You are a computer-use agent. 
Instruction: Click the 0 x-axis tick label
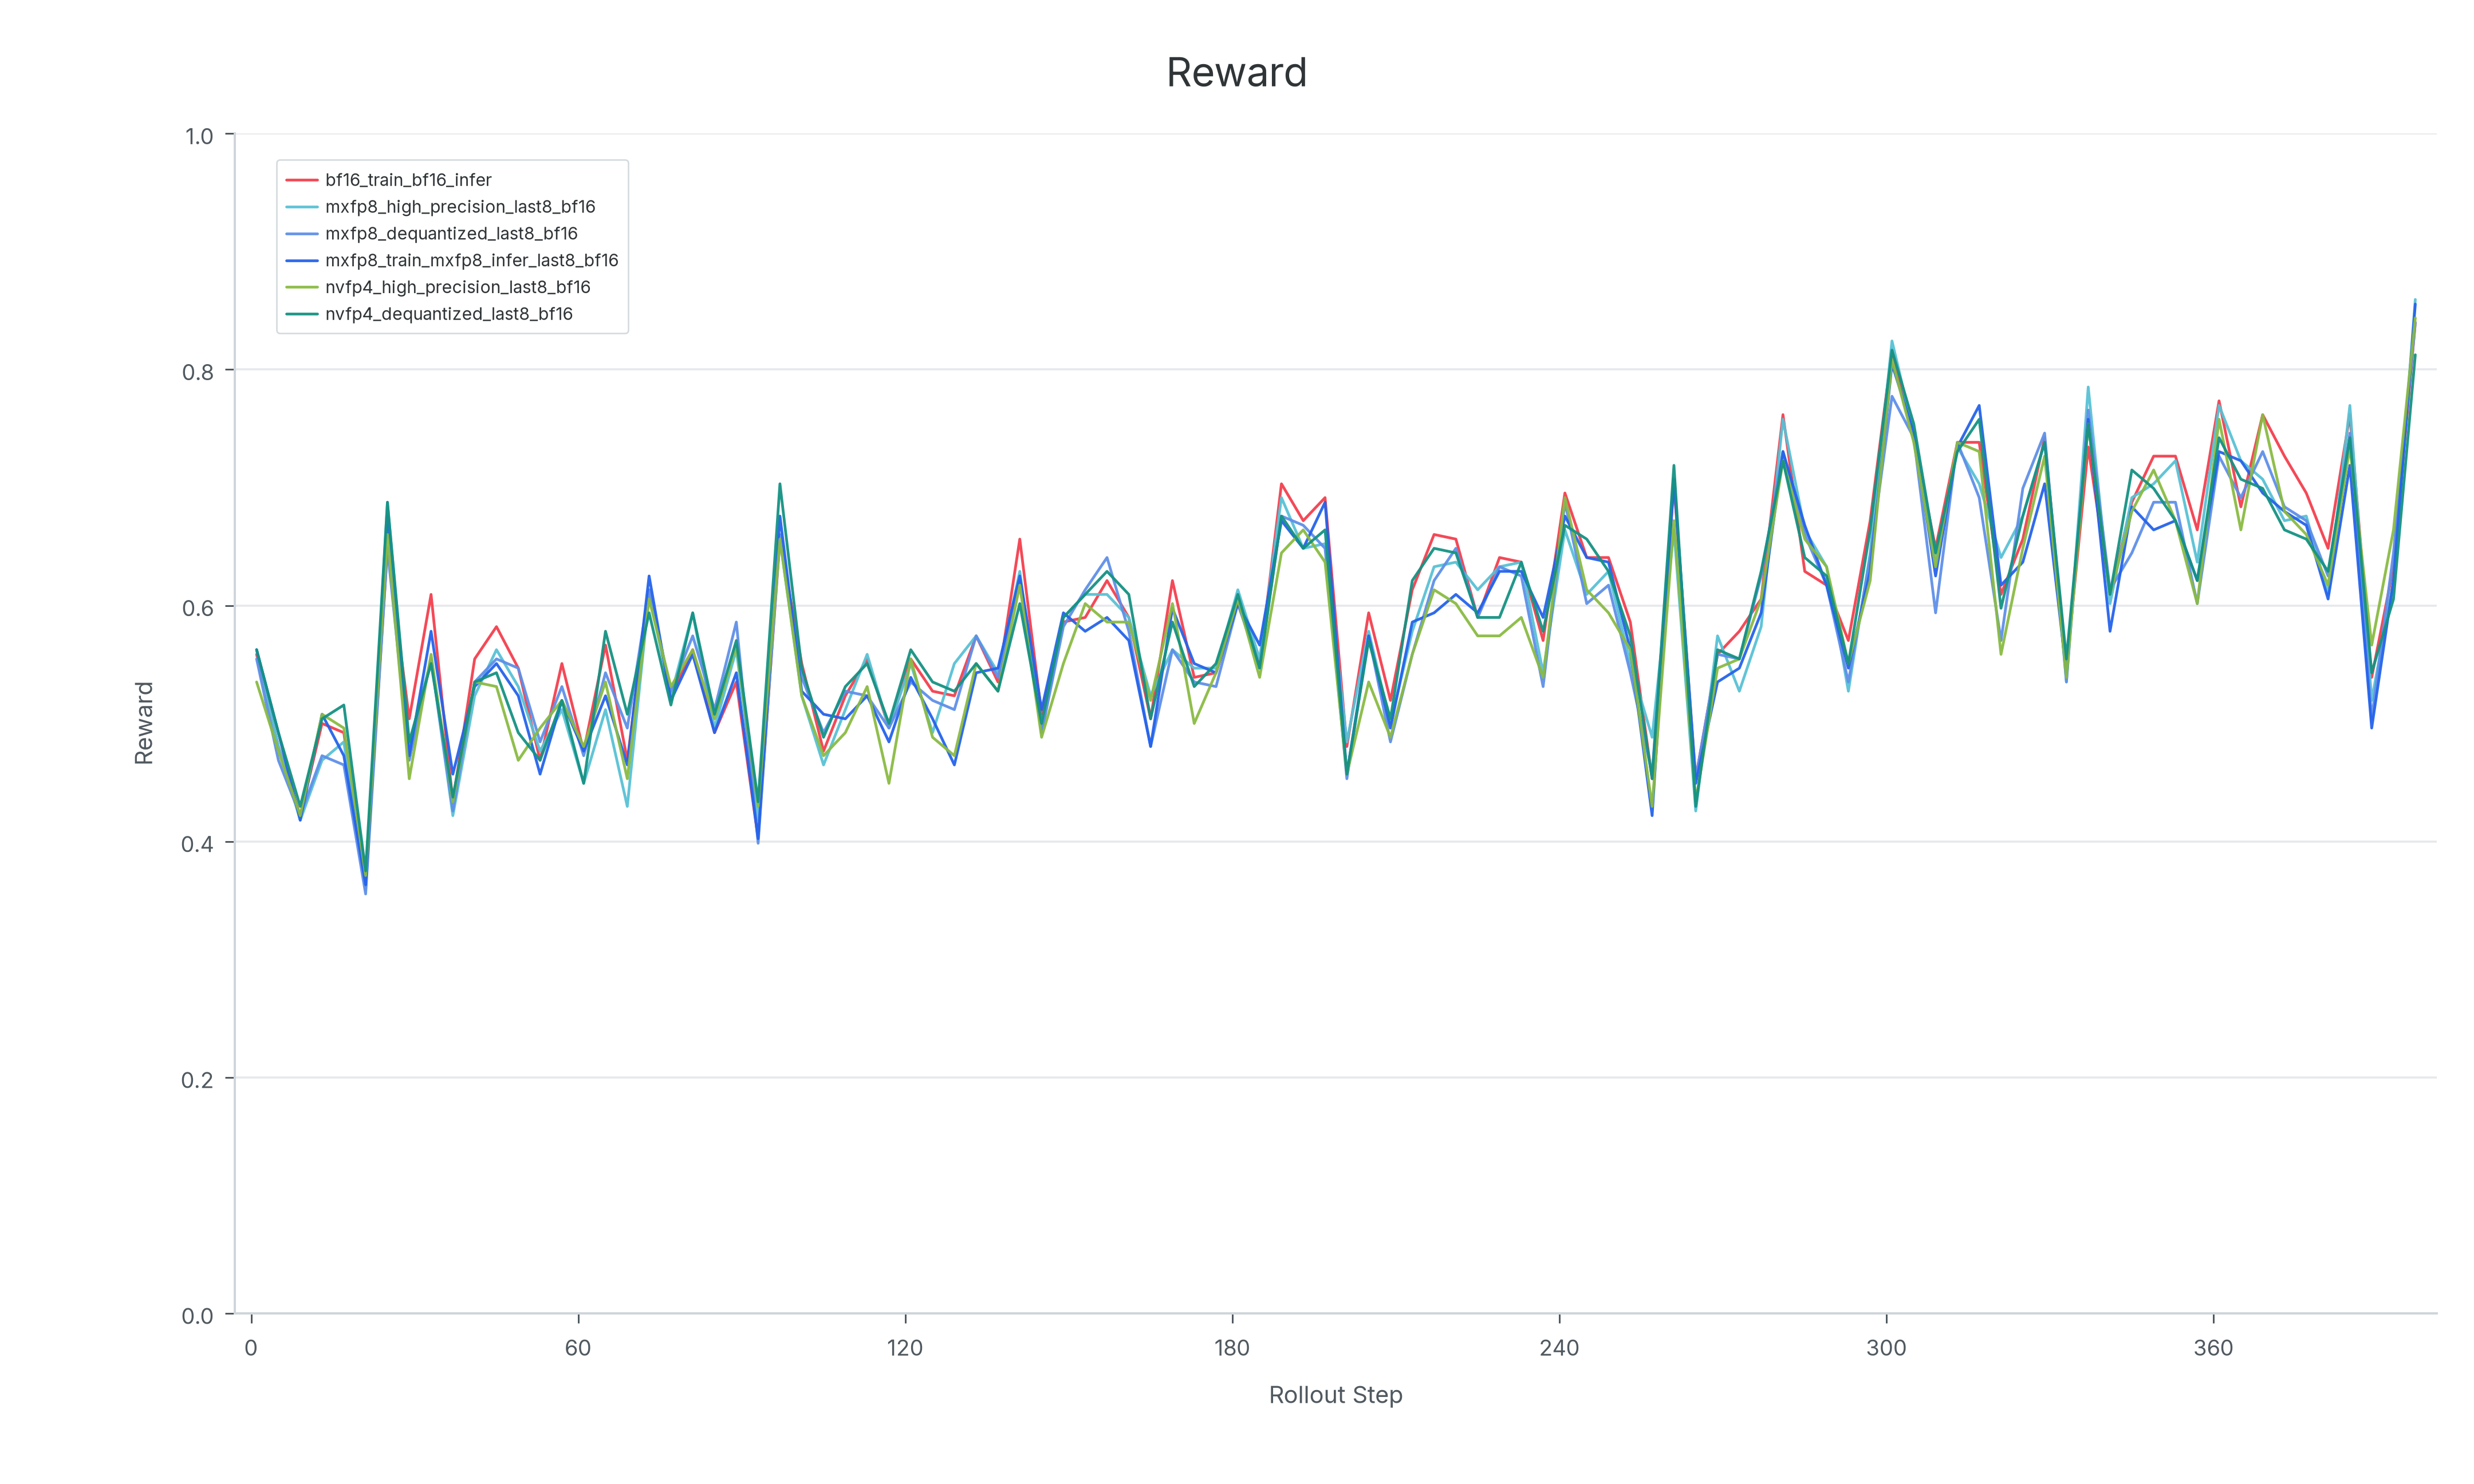coord(251,1348)
